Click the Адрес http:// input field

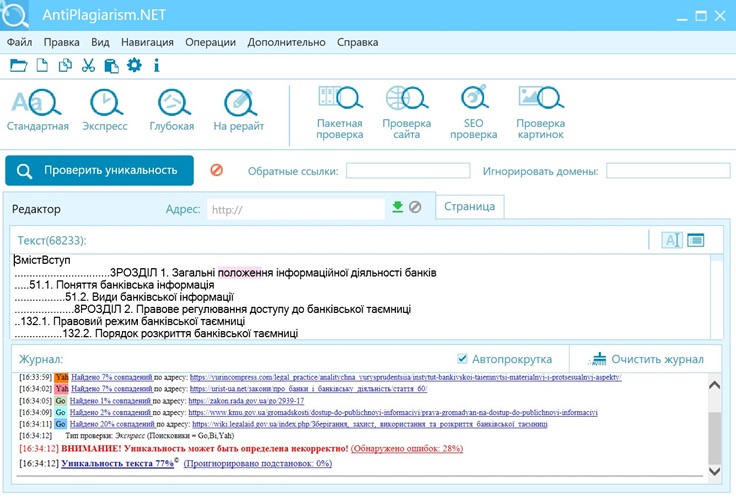(x=296, y=209)
